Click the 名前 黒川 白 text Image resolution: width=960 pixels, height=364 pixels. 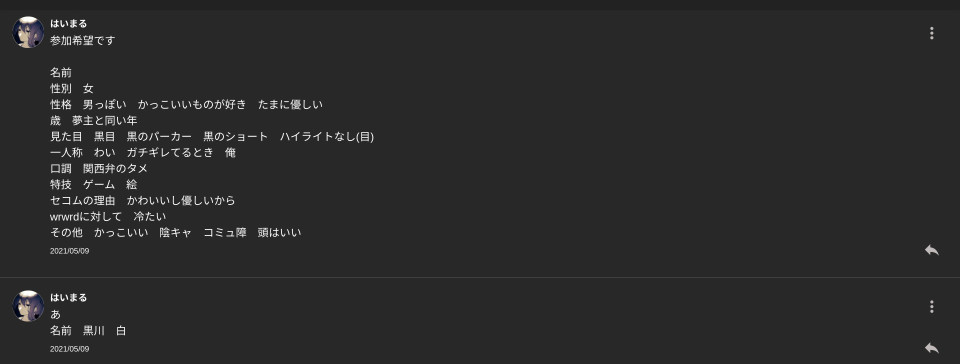tap(88, 330)
